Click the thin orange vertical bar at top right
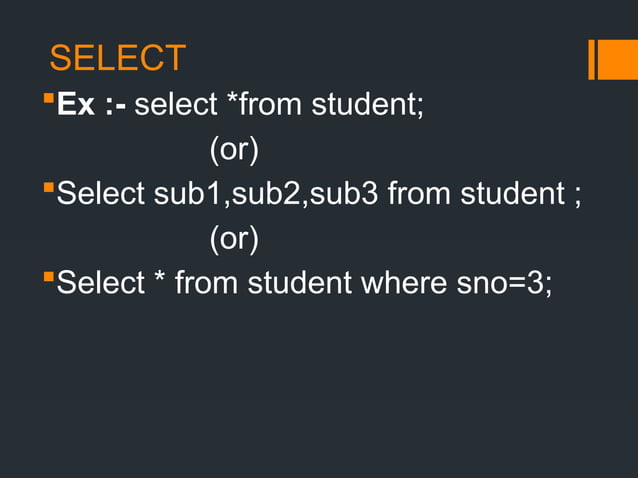Screen dimensions: 638x478 point(592,59)
